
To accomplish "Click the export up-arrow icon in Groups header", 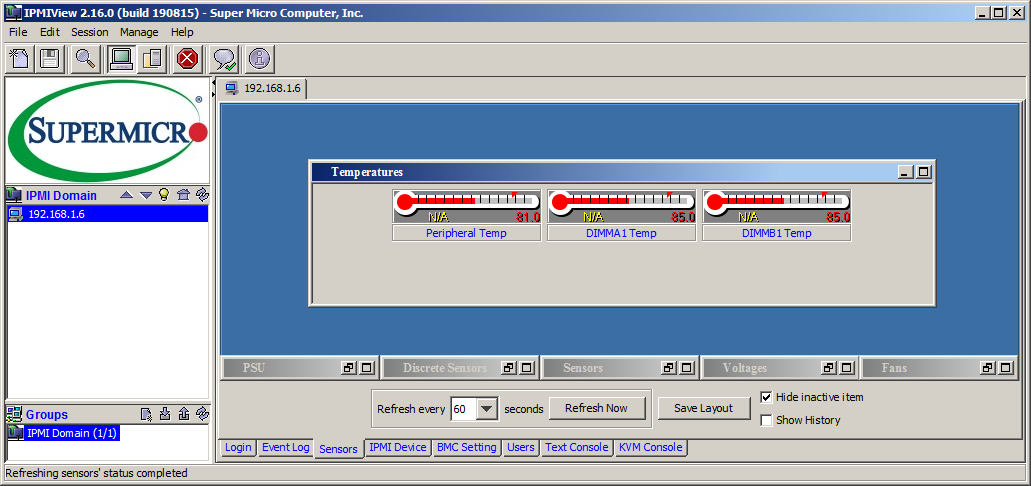I will [184, 414].
